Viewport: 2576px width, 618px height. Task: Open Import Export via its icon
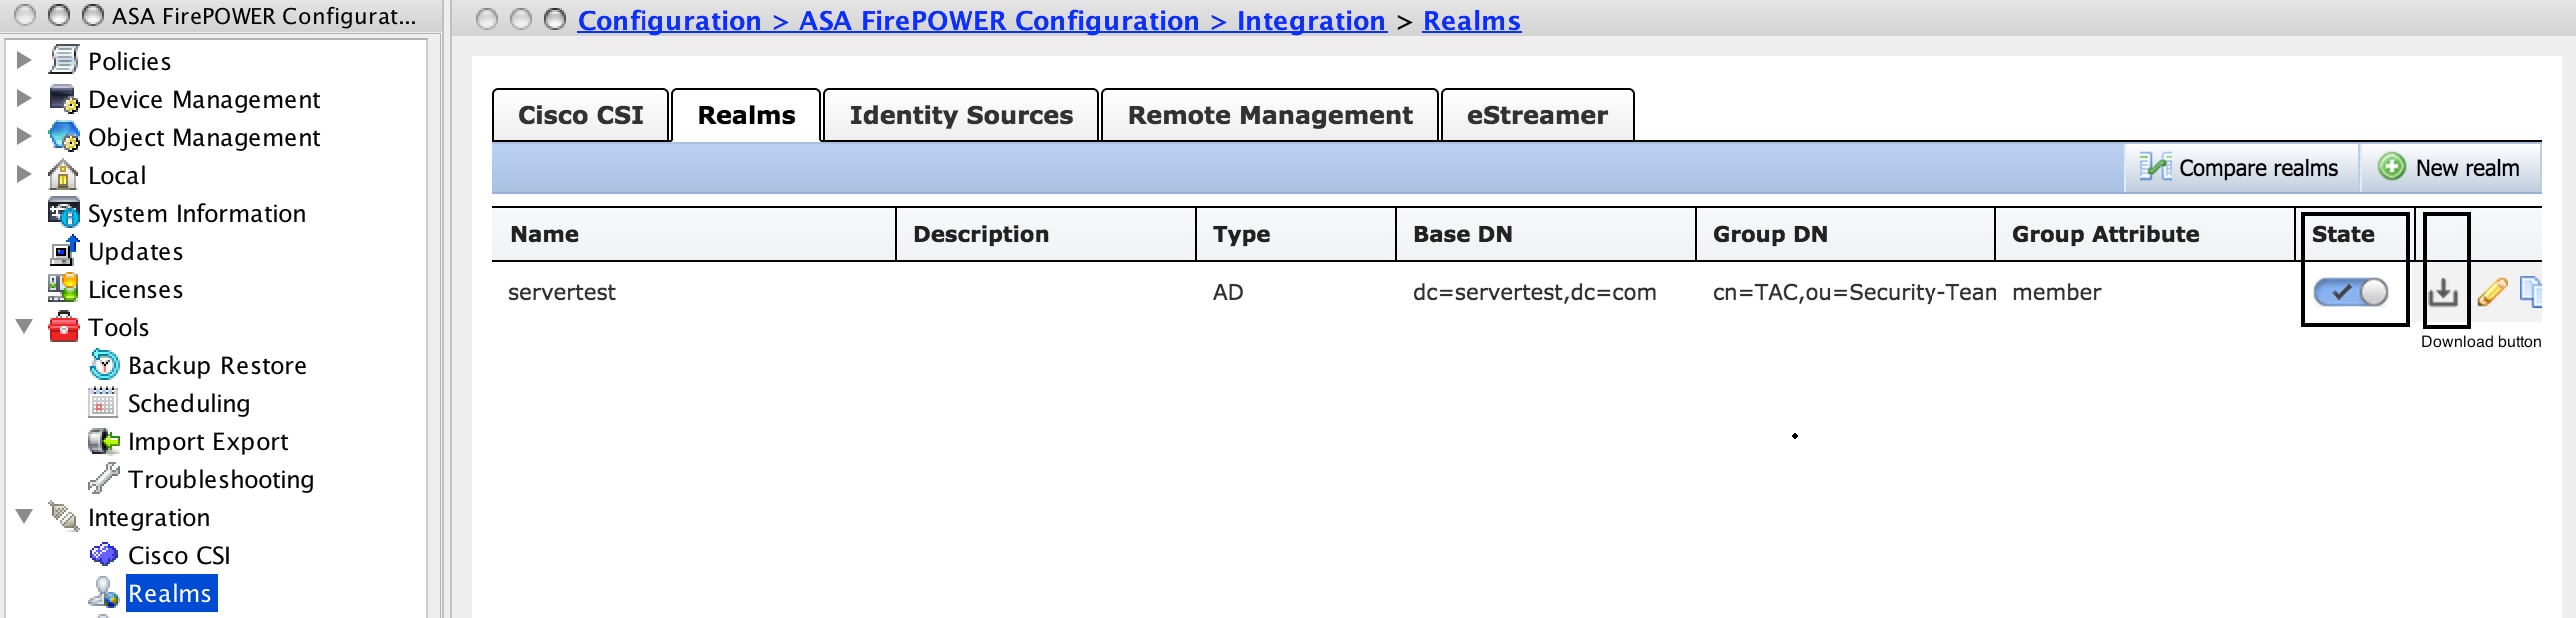point(103,441)
